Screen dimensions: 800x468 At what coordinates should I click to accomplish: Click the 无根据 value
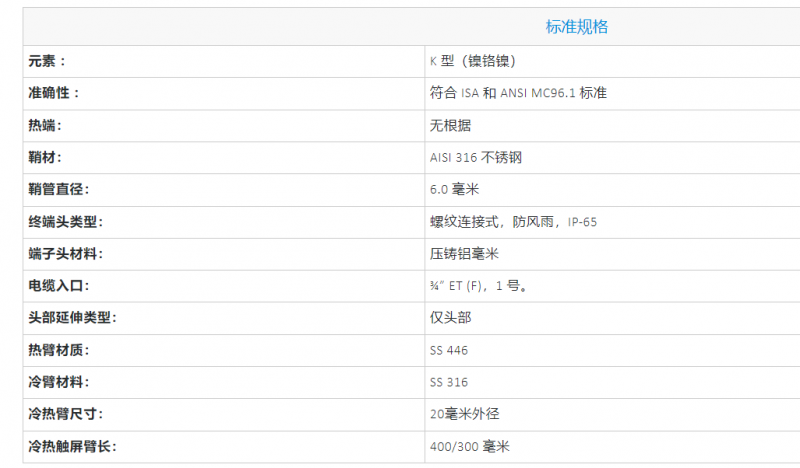451,125
